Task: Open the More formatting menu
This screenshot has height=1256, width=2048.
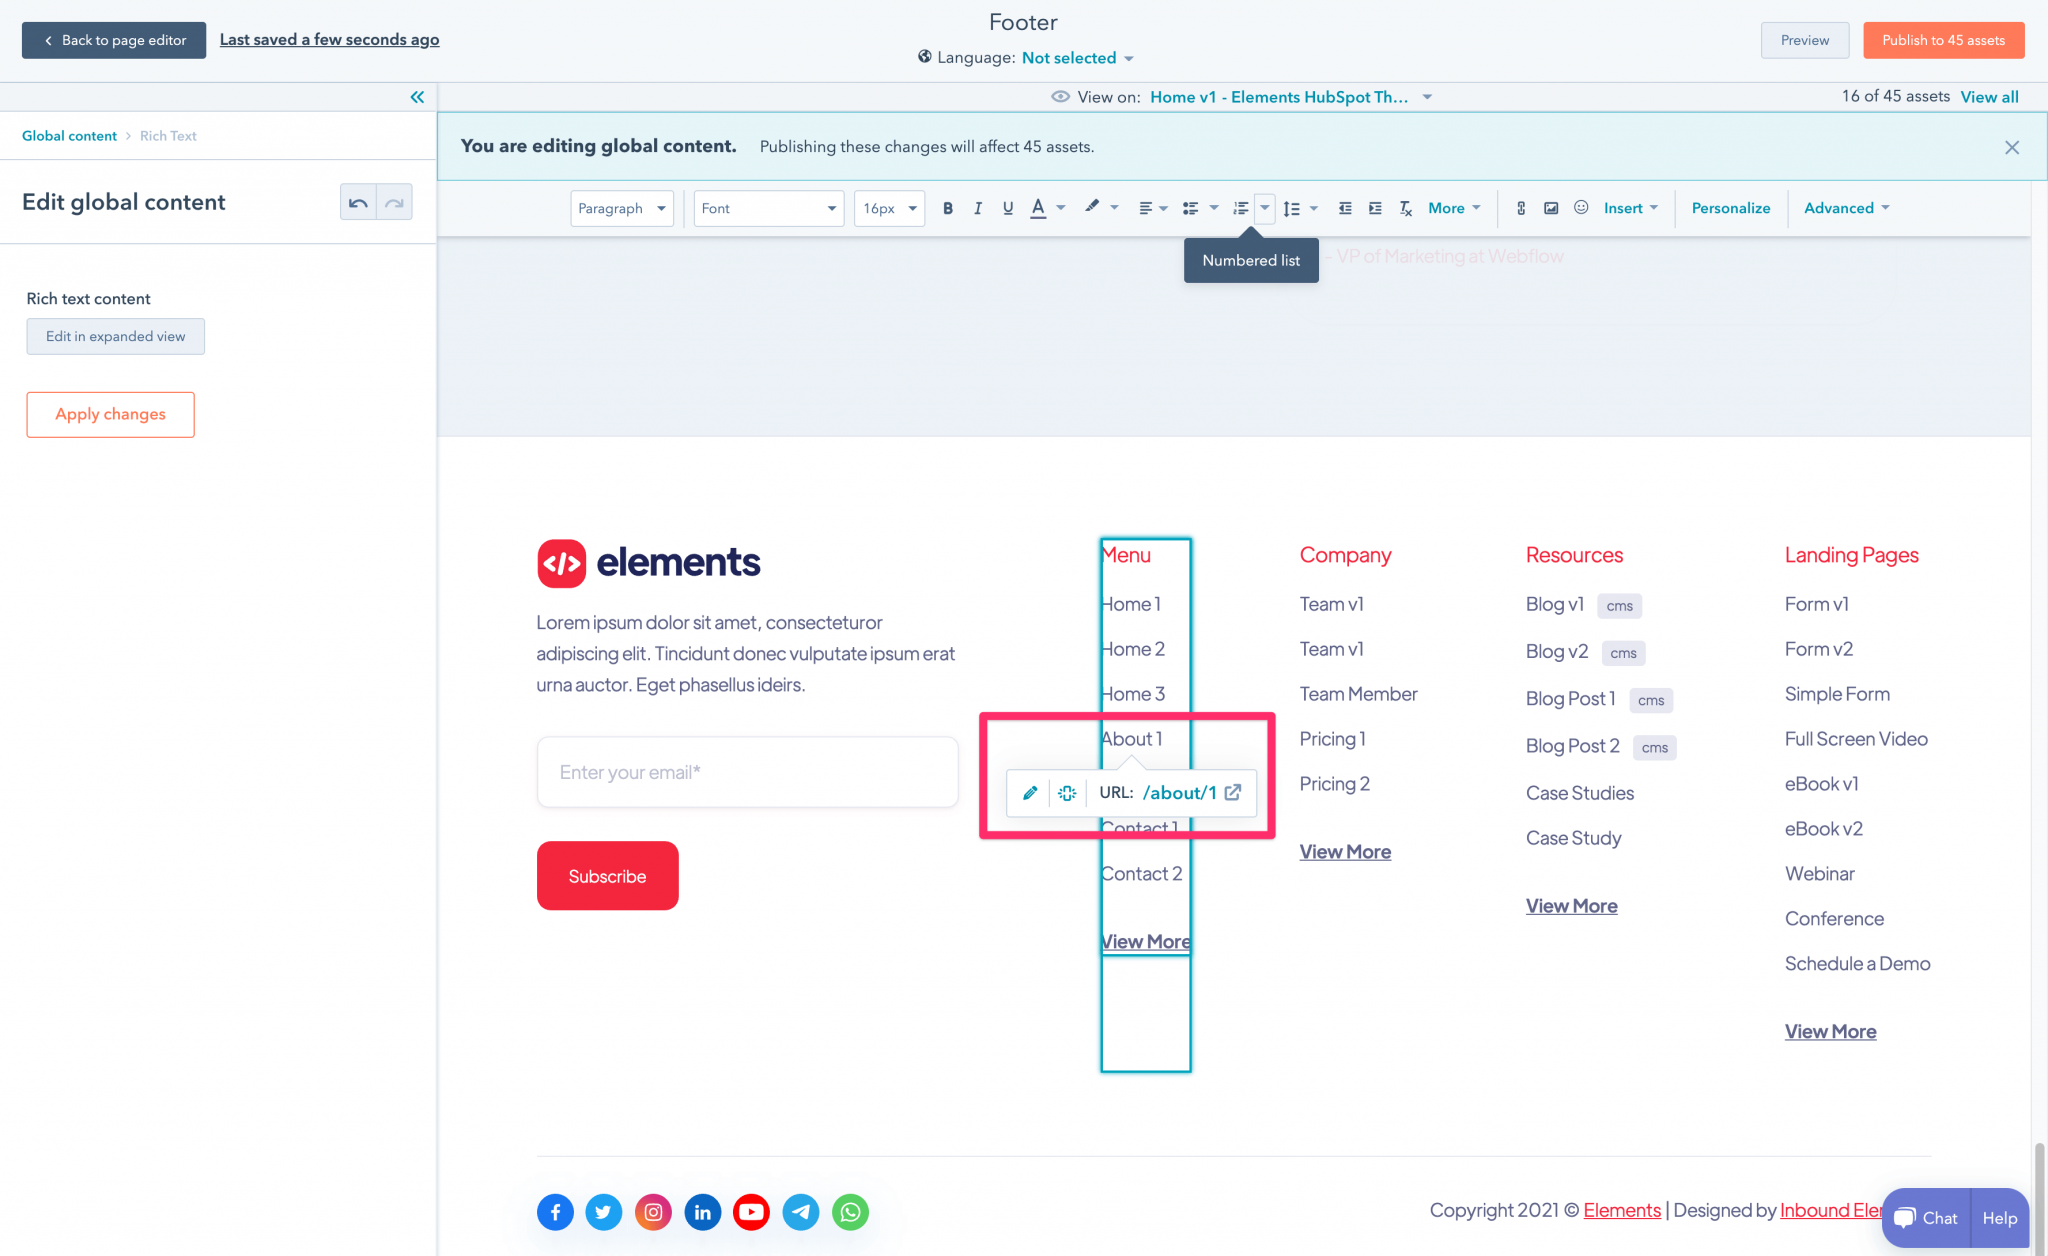Action: click(1454, 208)
